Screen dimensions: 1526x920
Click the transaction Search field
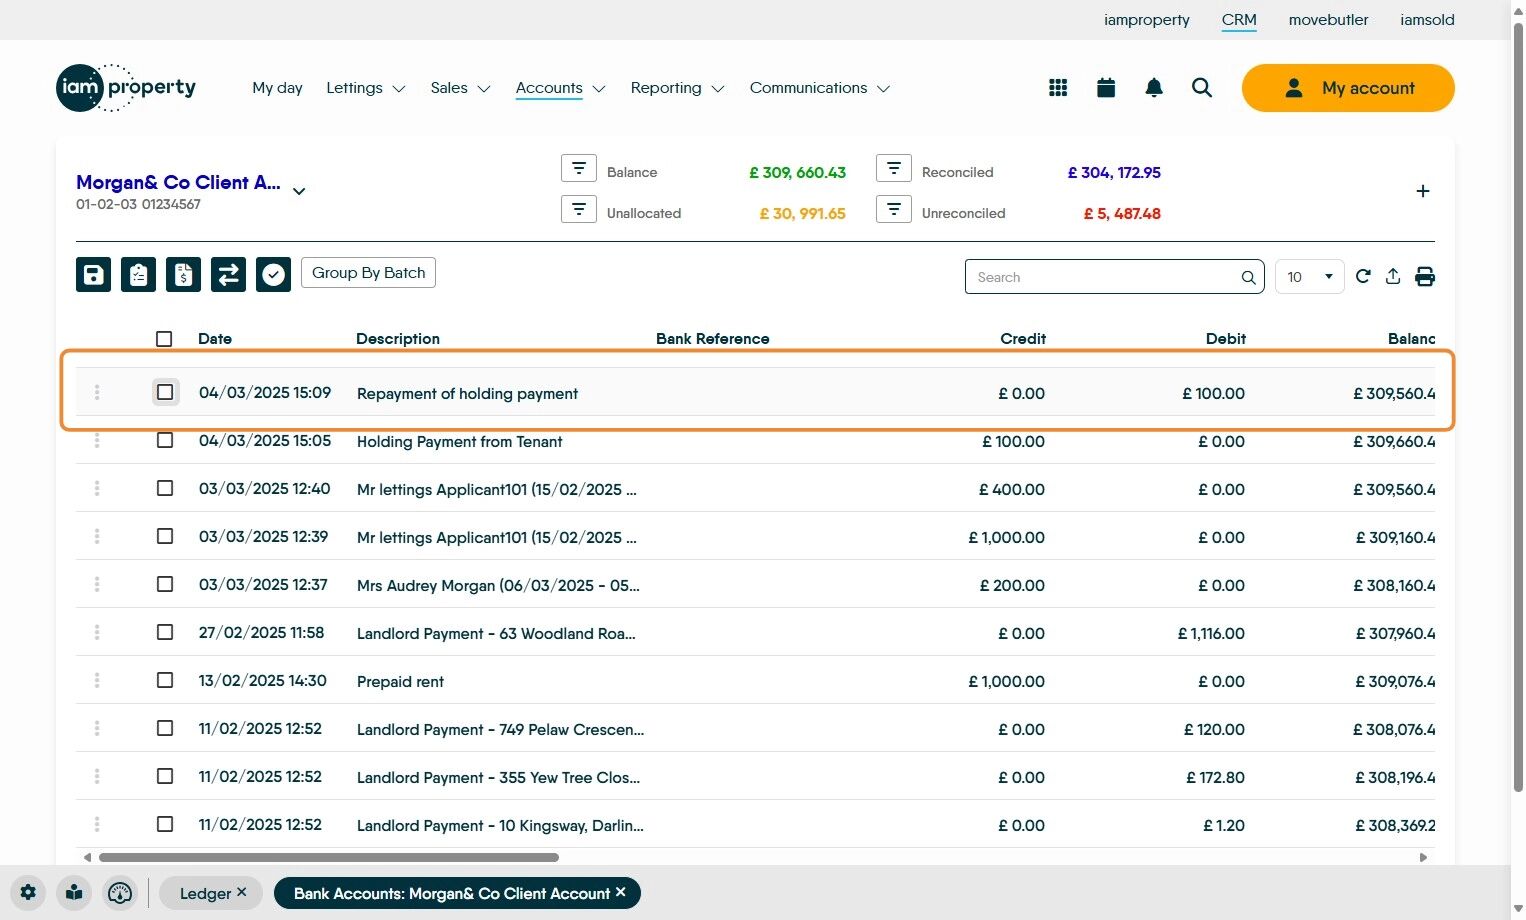pos(1100,277)
